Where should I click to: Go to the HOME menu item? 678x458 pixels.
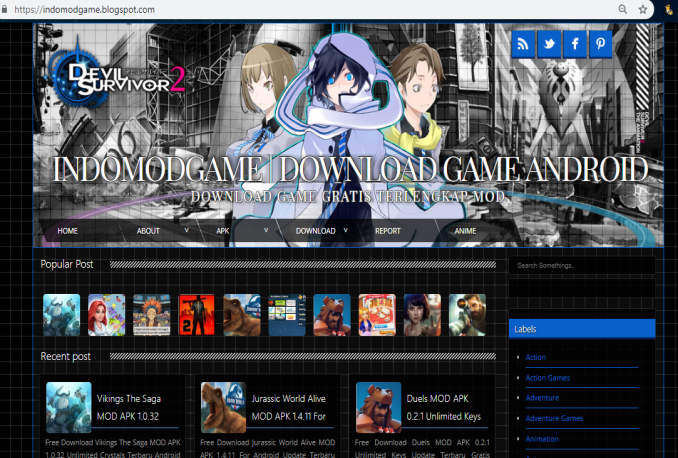pyautogui.click(x=68, y=231)
